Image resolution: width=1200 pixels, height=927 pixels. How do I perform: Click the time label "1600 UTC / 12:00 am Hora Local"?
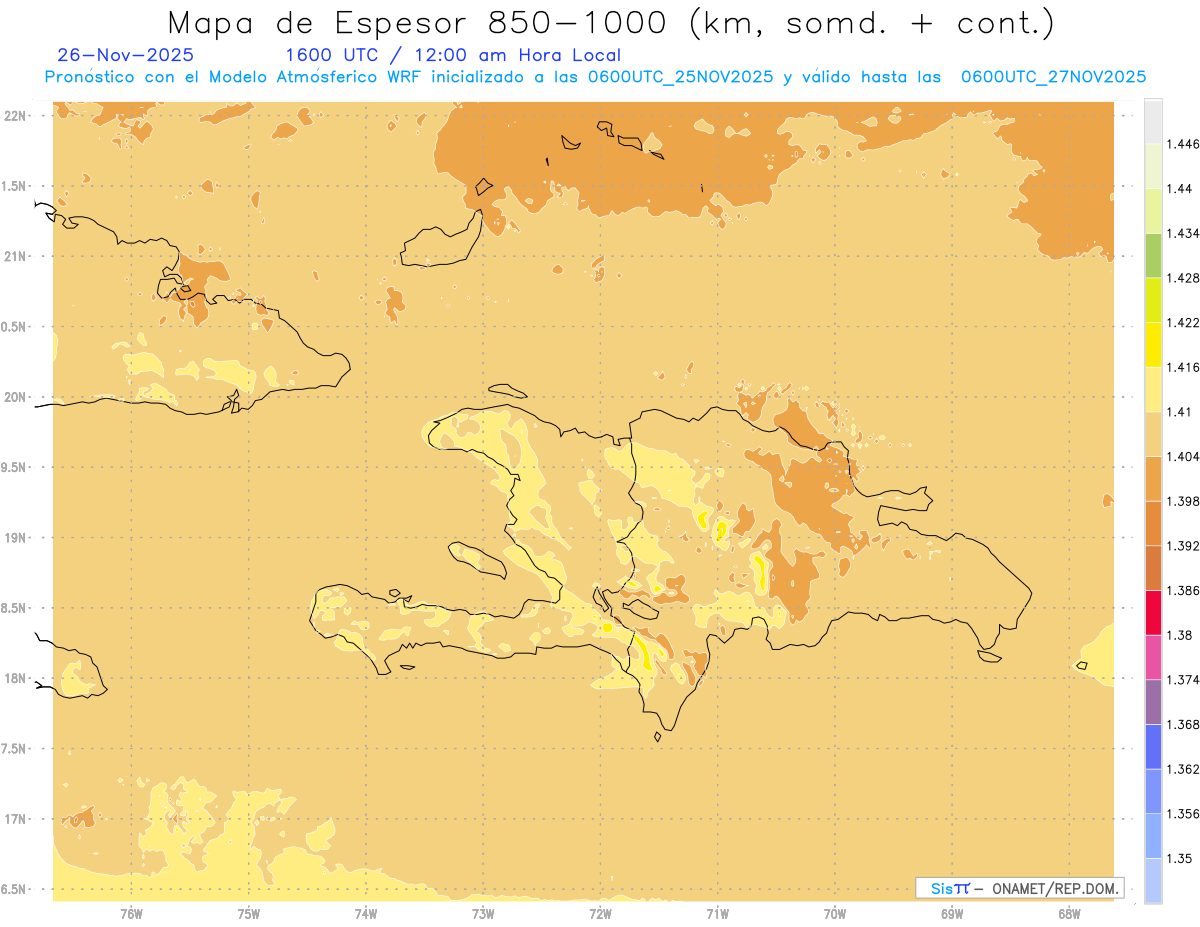tap(453, 55)
